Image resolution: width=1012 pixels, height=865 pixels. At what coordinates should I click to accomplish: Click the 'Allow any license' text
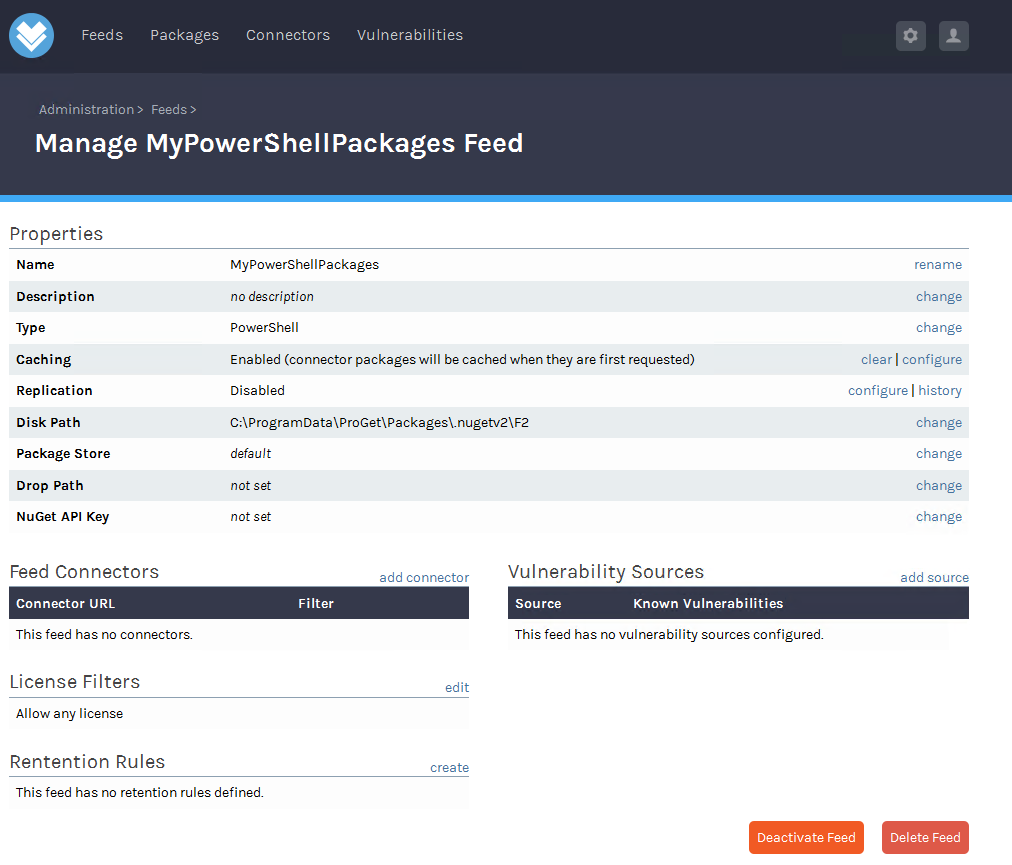(70, 713)
